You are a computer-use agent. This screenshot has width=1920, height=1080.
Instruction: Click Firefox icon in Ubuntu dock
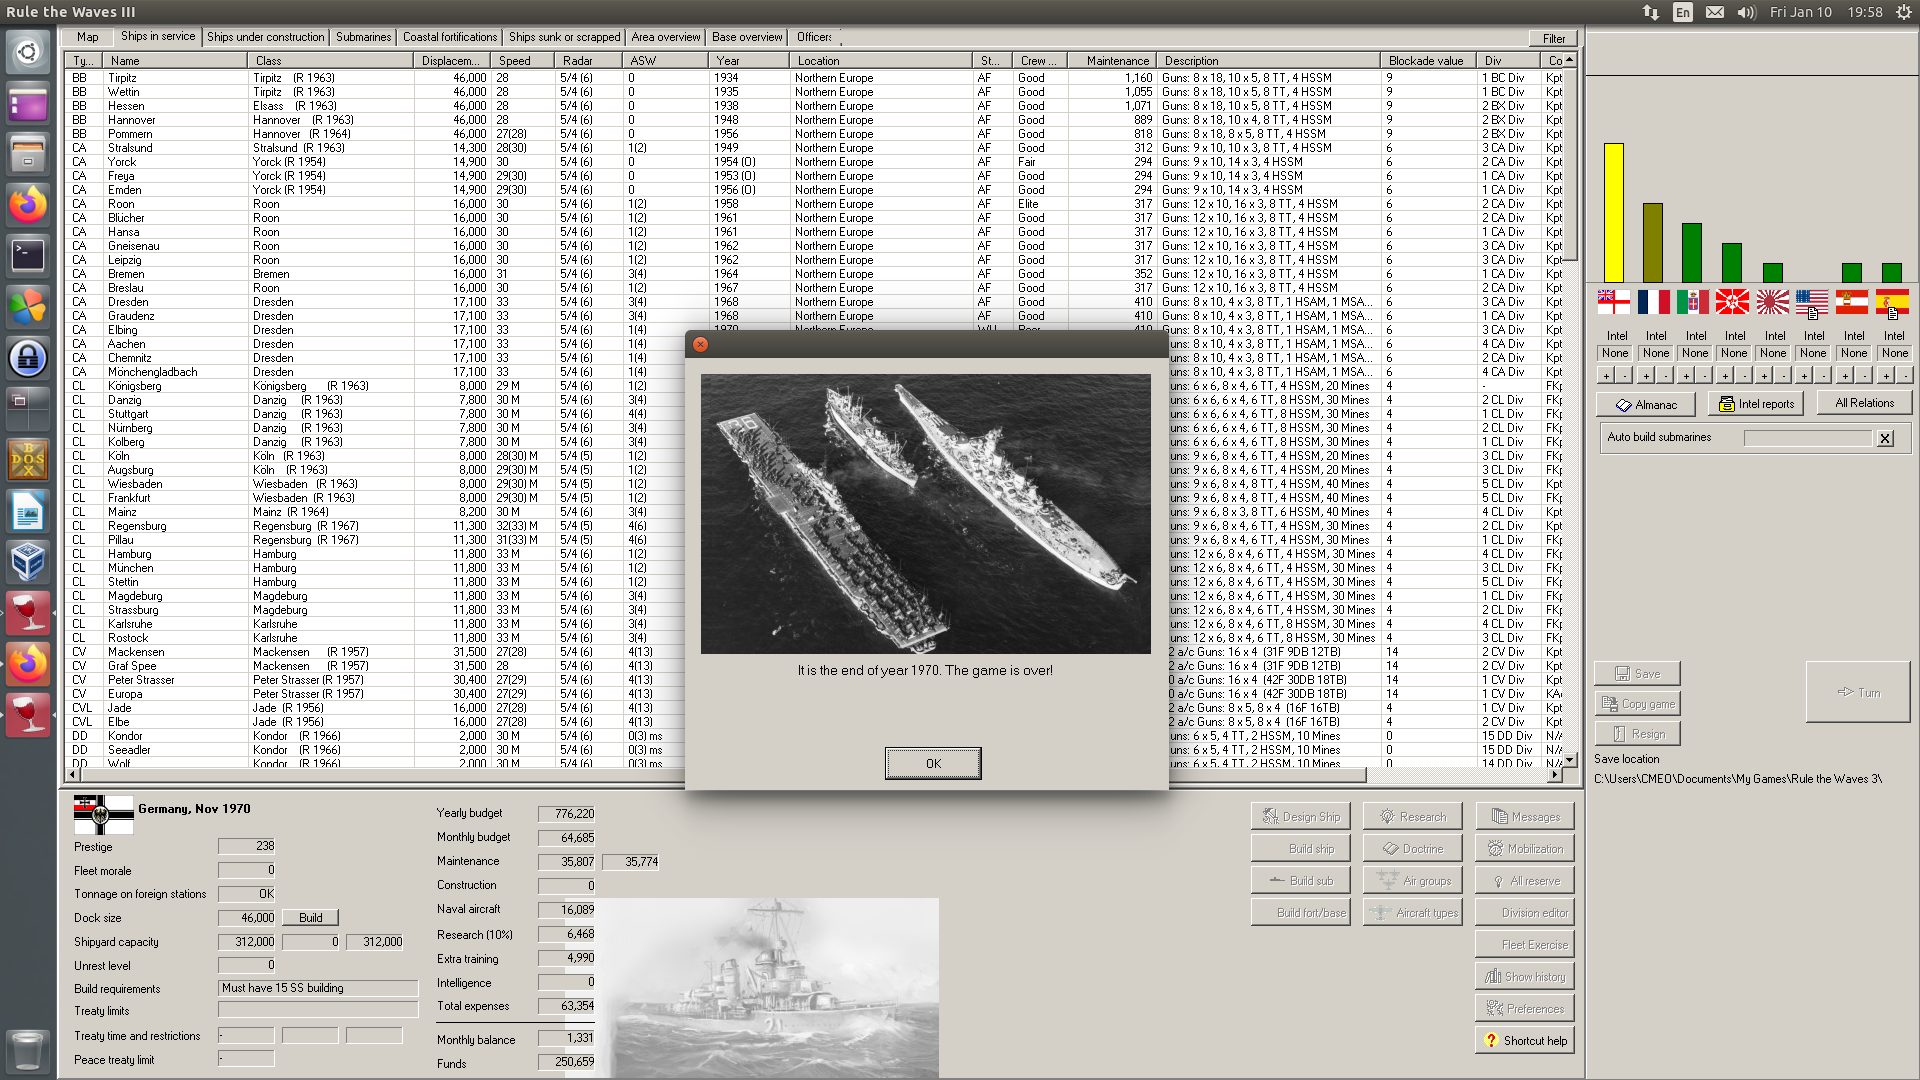[28, 205]
